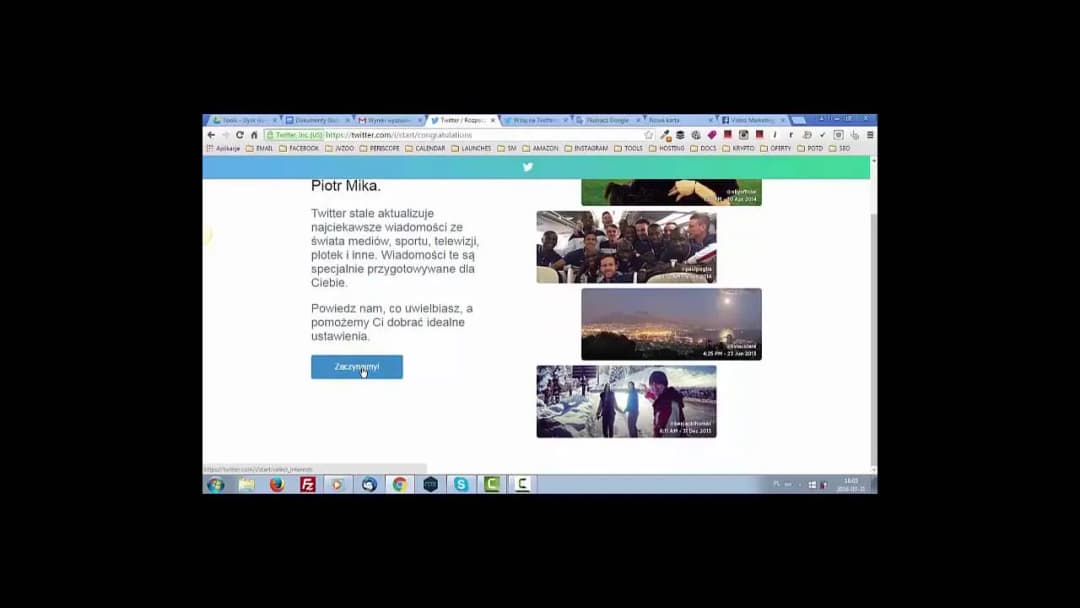Go to browser home page icon
Screen dimensions: 1080x608
pyautogui.click(x=254, y=135)
